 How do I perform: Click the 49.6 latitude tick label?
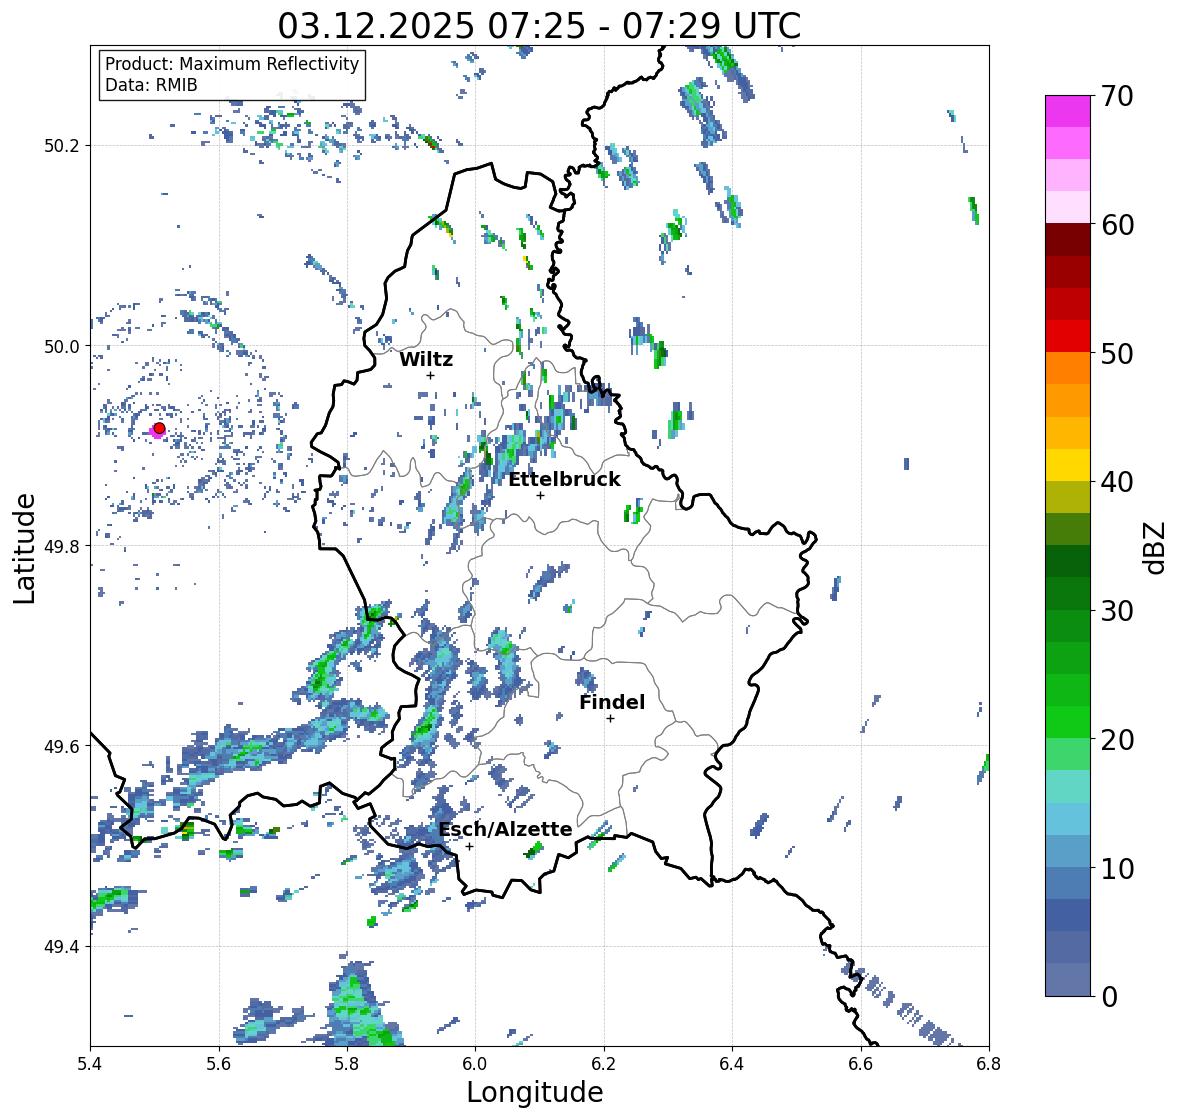pos(62,746)
